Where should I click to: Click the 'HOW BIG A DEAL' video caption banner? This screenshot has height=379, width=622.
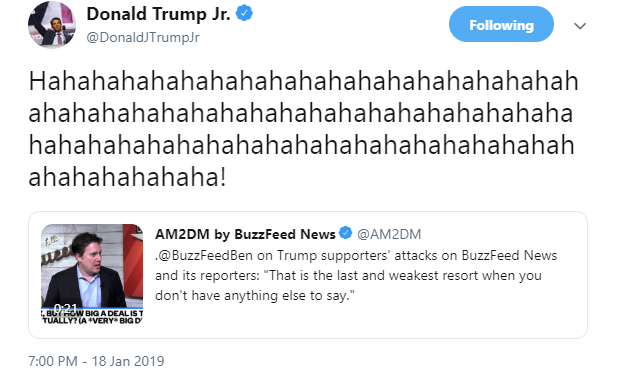pos(92,317)
